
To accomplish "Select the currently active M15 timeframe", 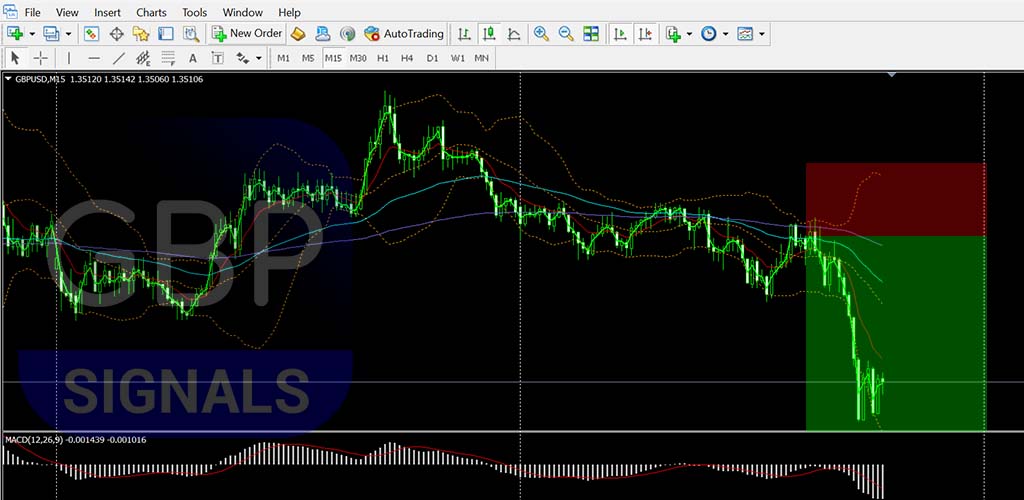I will click(x=333, y=58).
